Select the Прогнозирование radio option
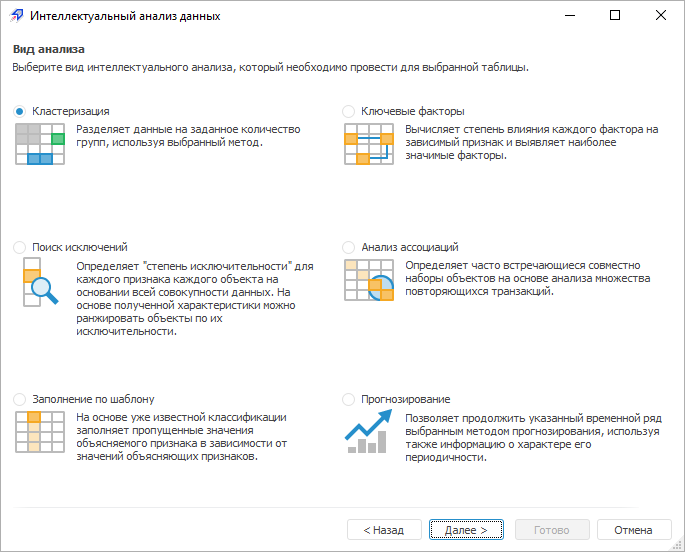 tap(349, 399)
